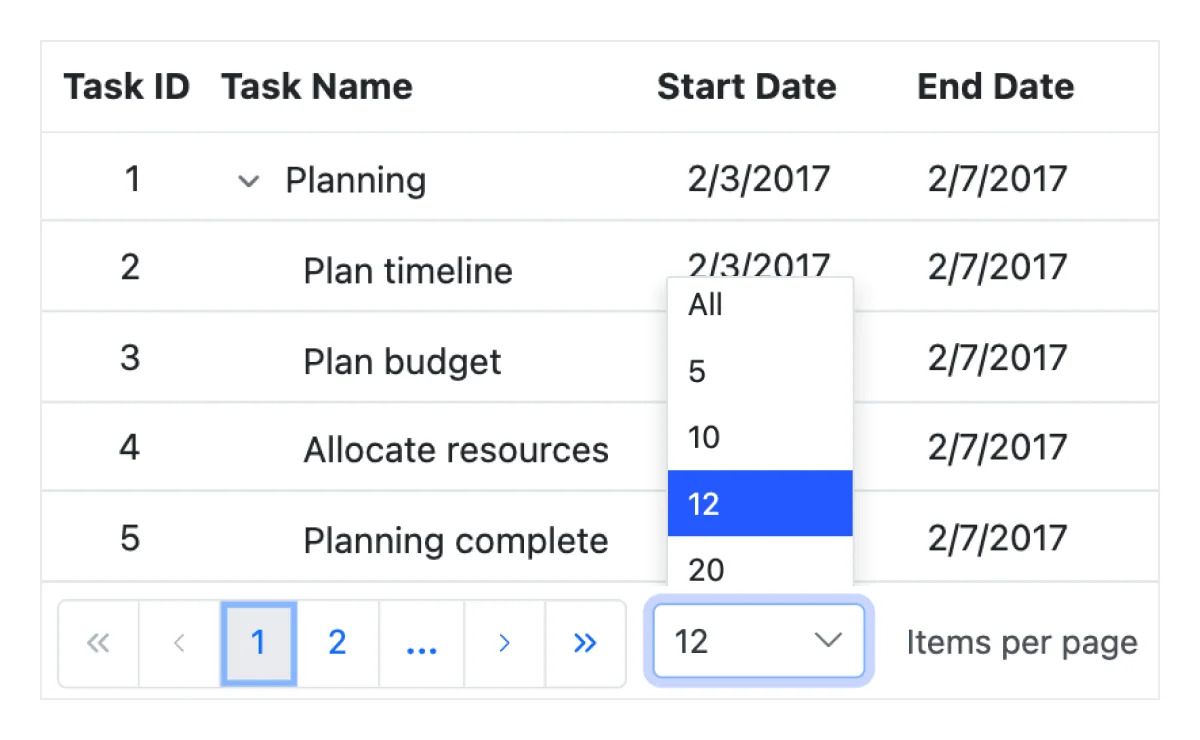Collapse the Planning row chevron
The width and height of the screenshot is (1200, 740).
pyautogui.click(x=248, y=181)
